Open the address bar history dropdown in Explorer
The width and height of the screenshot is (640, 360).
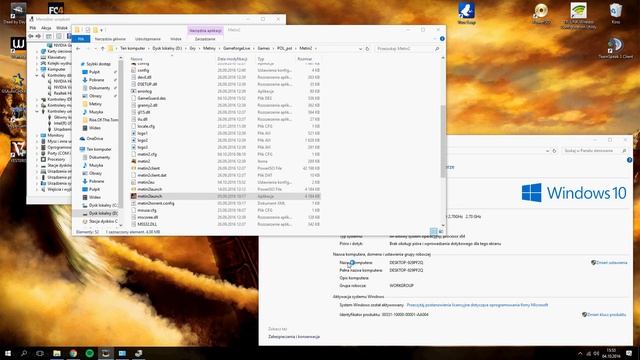(x=360, y=49)
